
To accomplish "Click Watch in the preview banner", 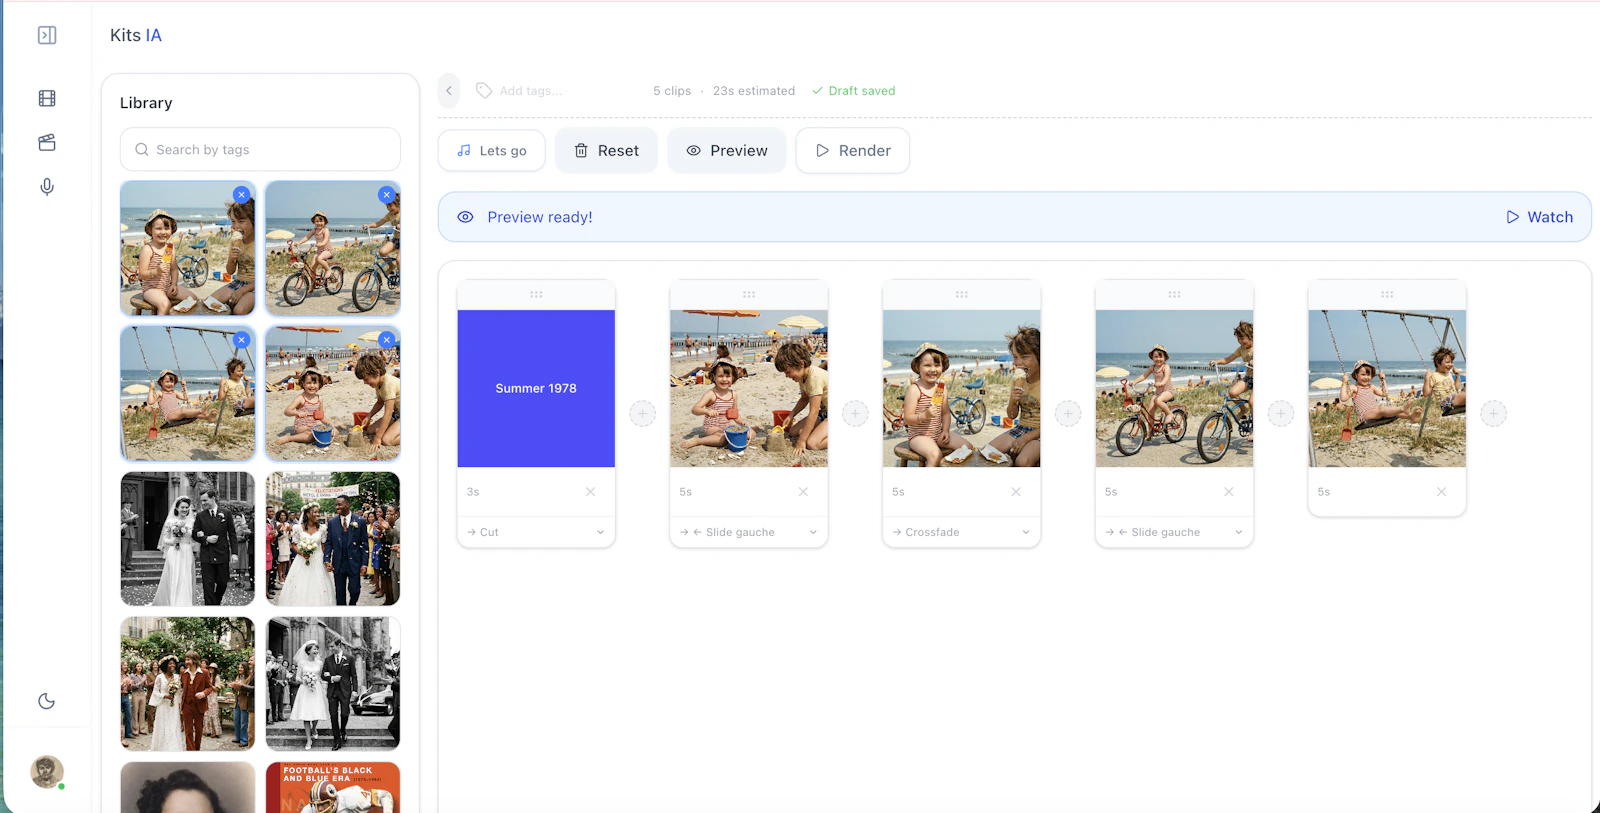I will (x=1540, y=217).
